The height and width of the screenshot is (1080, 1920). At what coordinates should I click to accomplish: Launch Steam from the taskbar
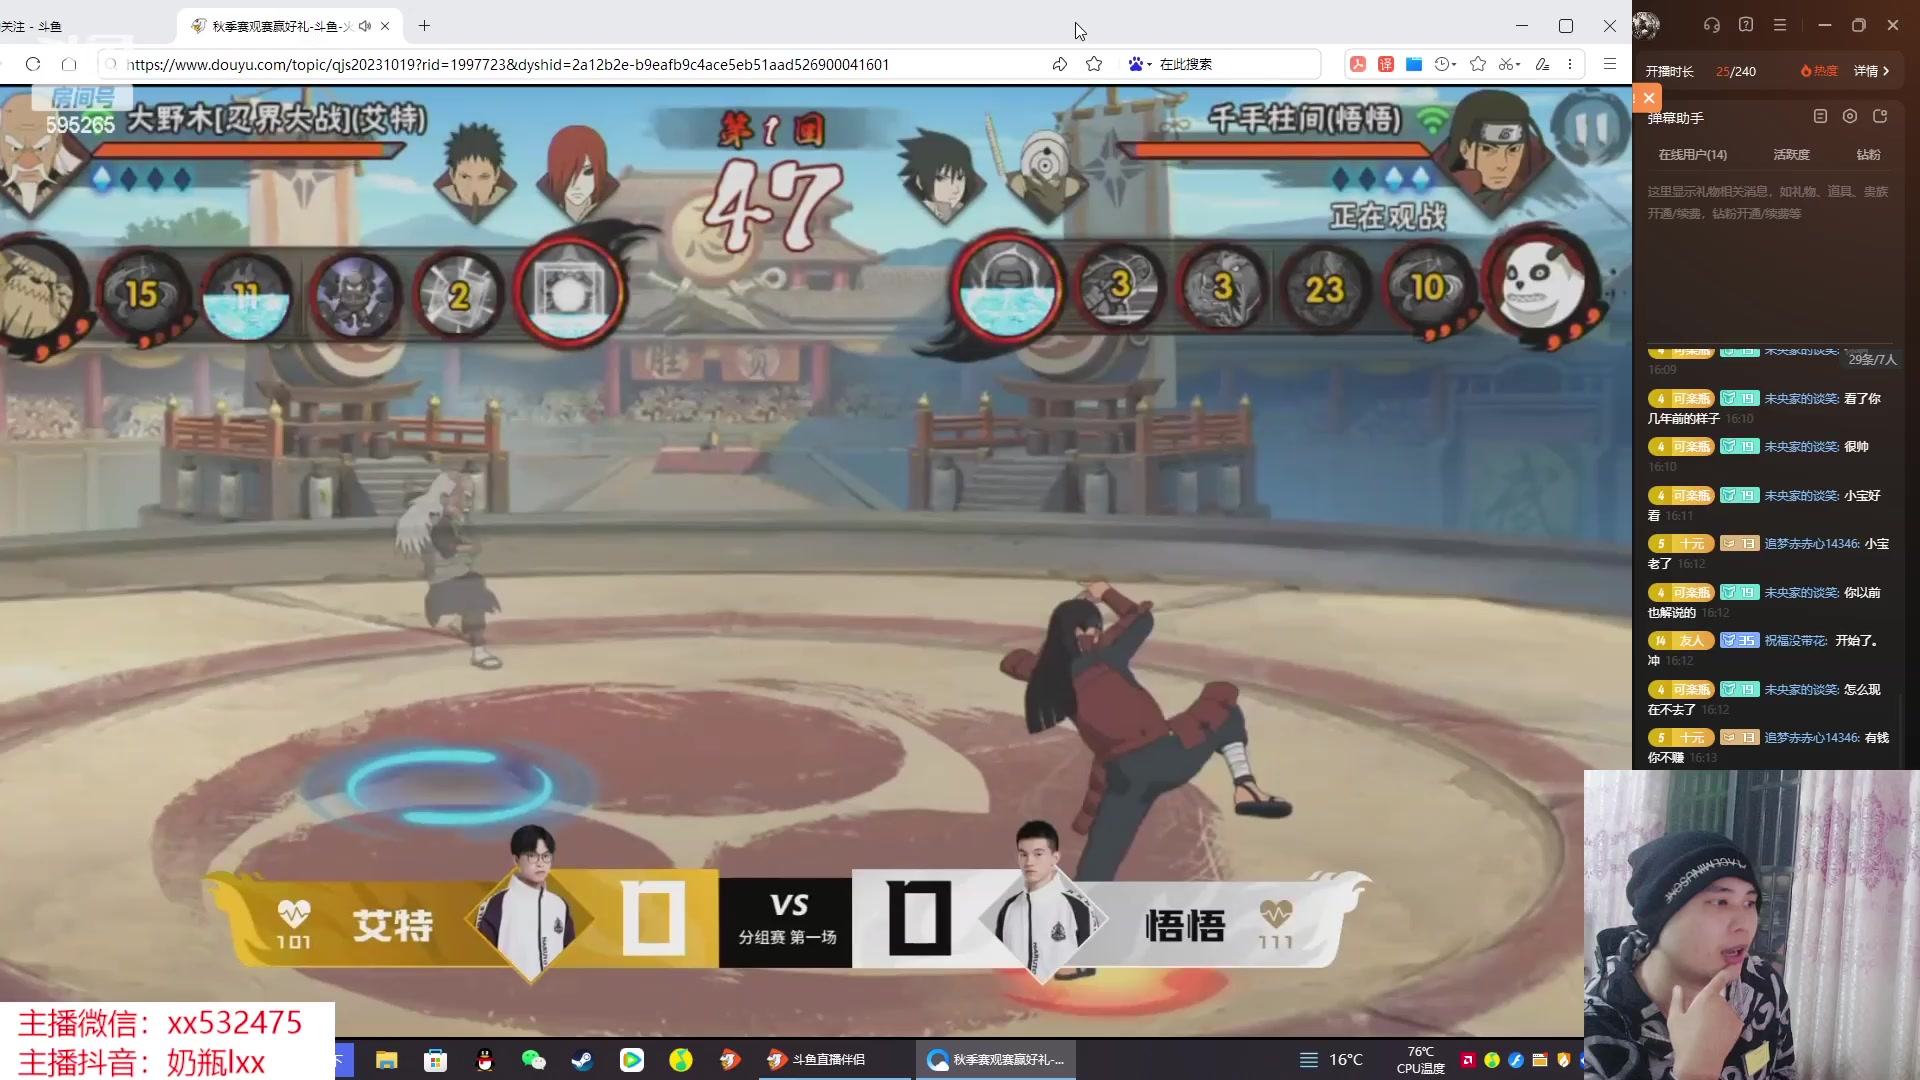coord(583,1060)
